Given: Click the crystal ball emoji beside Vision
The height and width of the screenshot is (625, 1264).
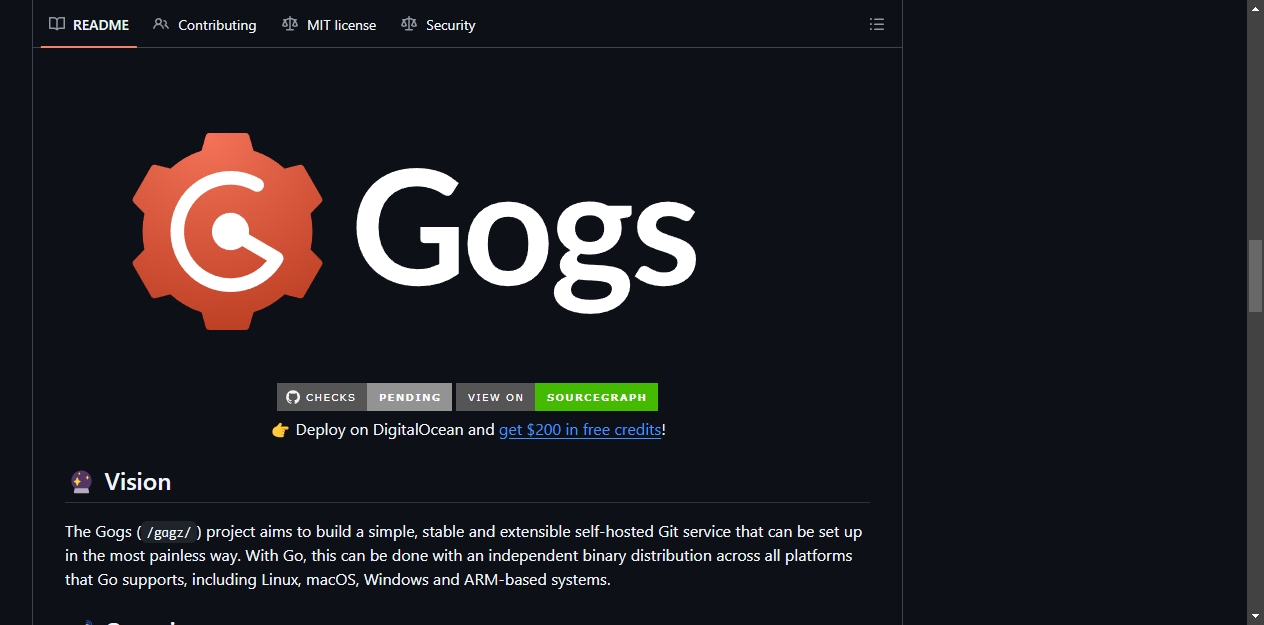Looking at the screenshot, I should (81, 482).
